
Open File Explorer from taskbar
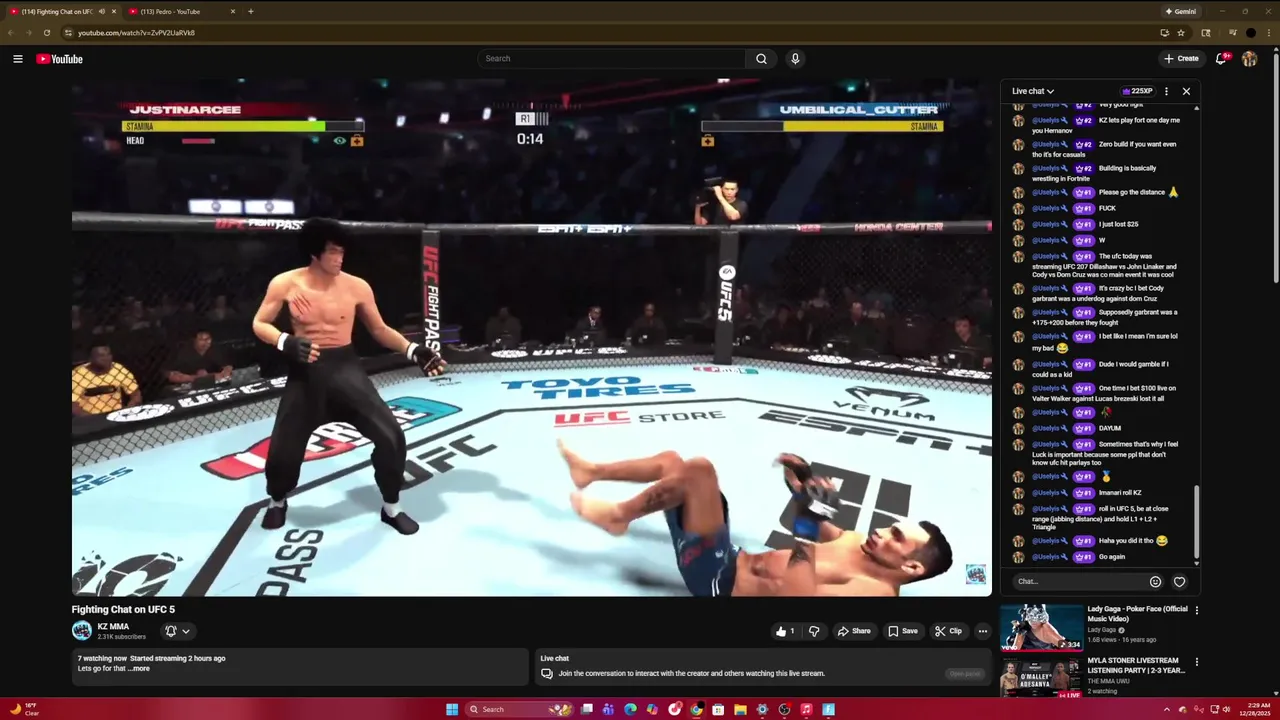740,710
